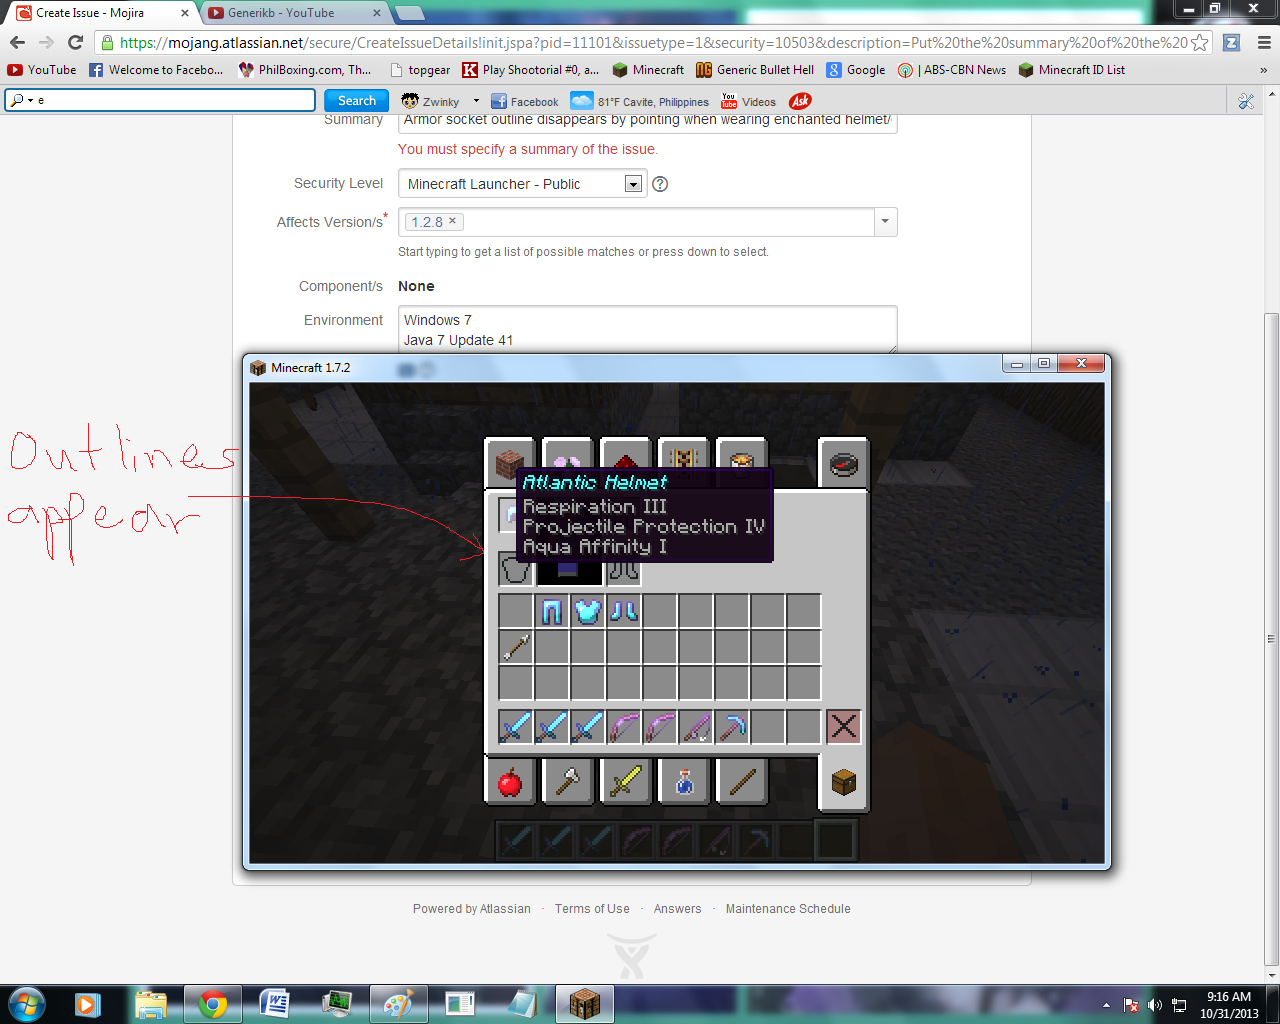Open the Combat golden sword tab
Viewport: 1280px width, 1024px height.
click(626, 781)
